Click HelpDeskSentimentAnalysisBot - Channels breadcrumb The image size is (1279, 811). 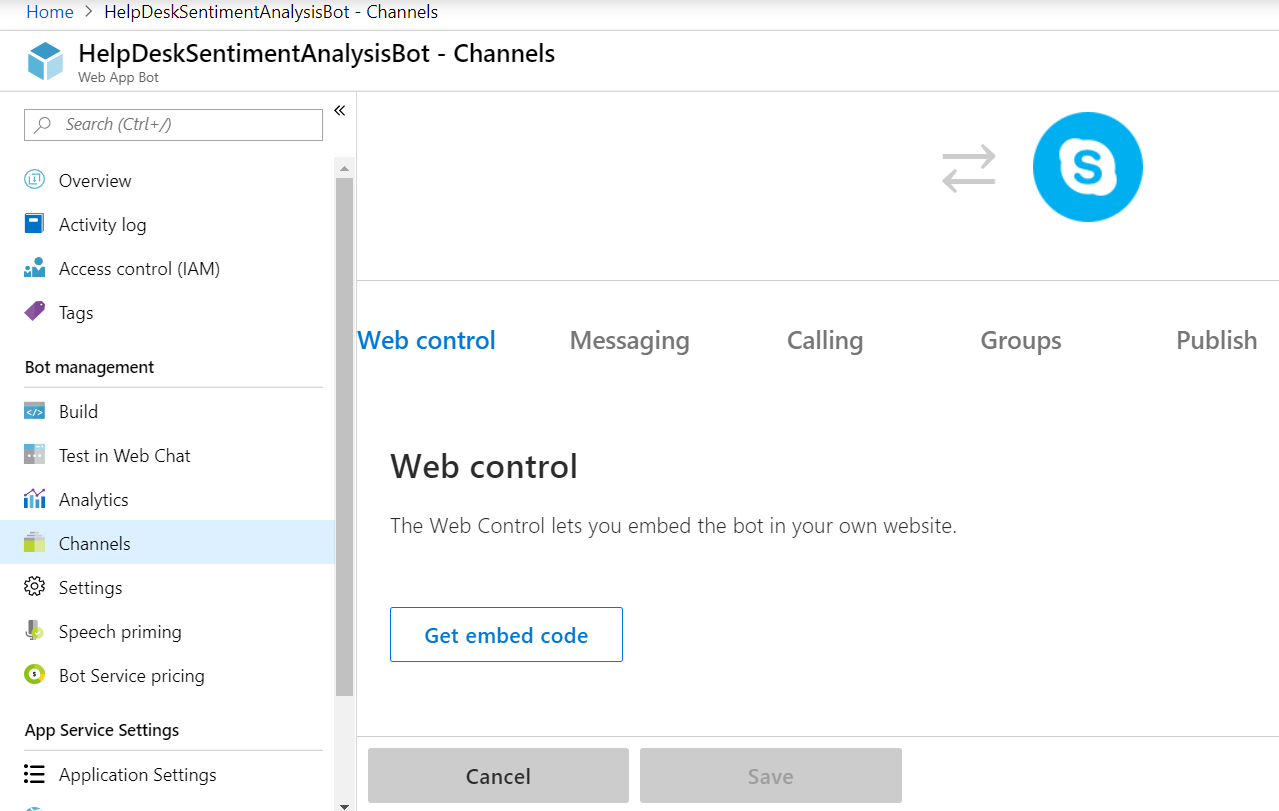point(271,12)
